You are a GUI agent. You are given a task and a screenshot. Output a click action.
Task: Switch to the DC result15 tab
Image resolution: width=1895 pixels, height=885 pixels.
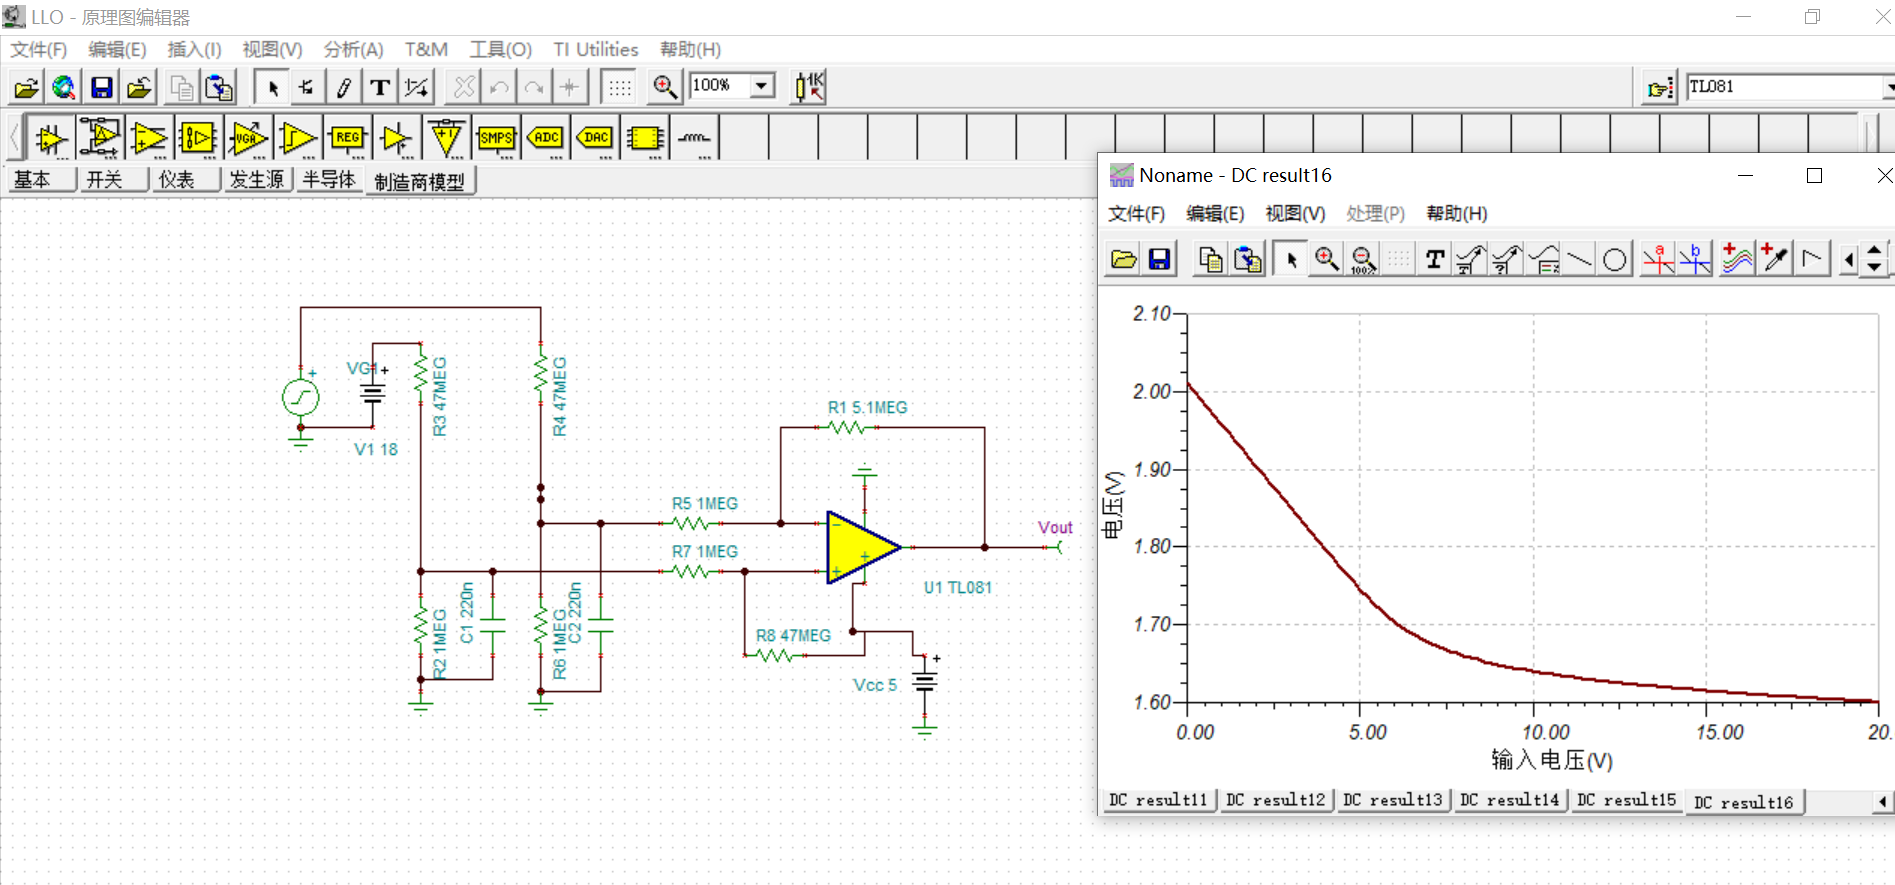[x=1626, y=800]
